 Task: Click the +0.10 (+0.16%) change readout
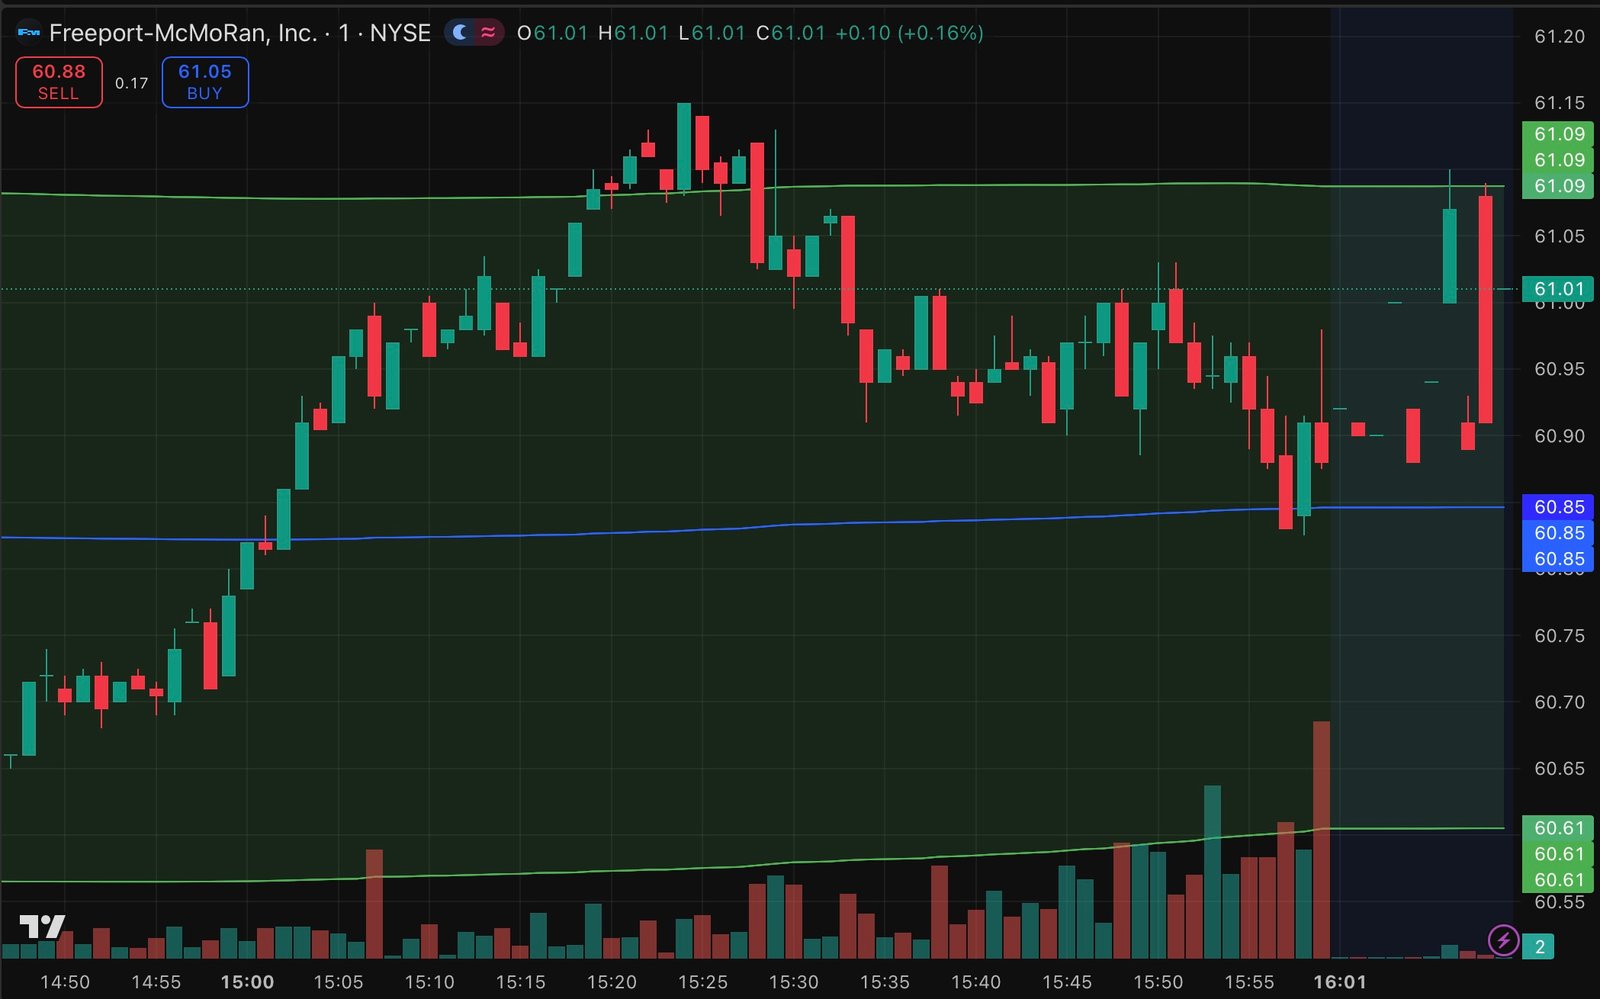click(x=909, y=33)
